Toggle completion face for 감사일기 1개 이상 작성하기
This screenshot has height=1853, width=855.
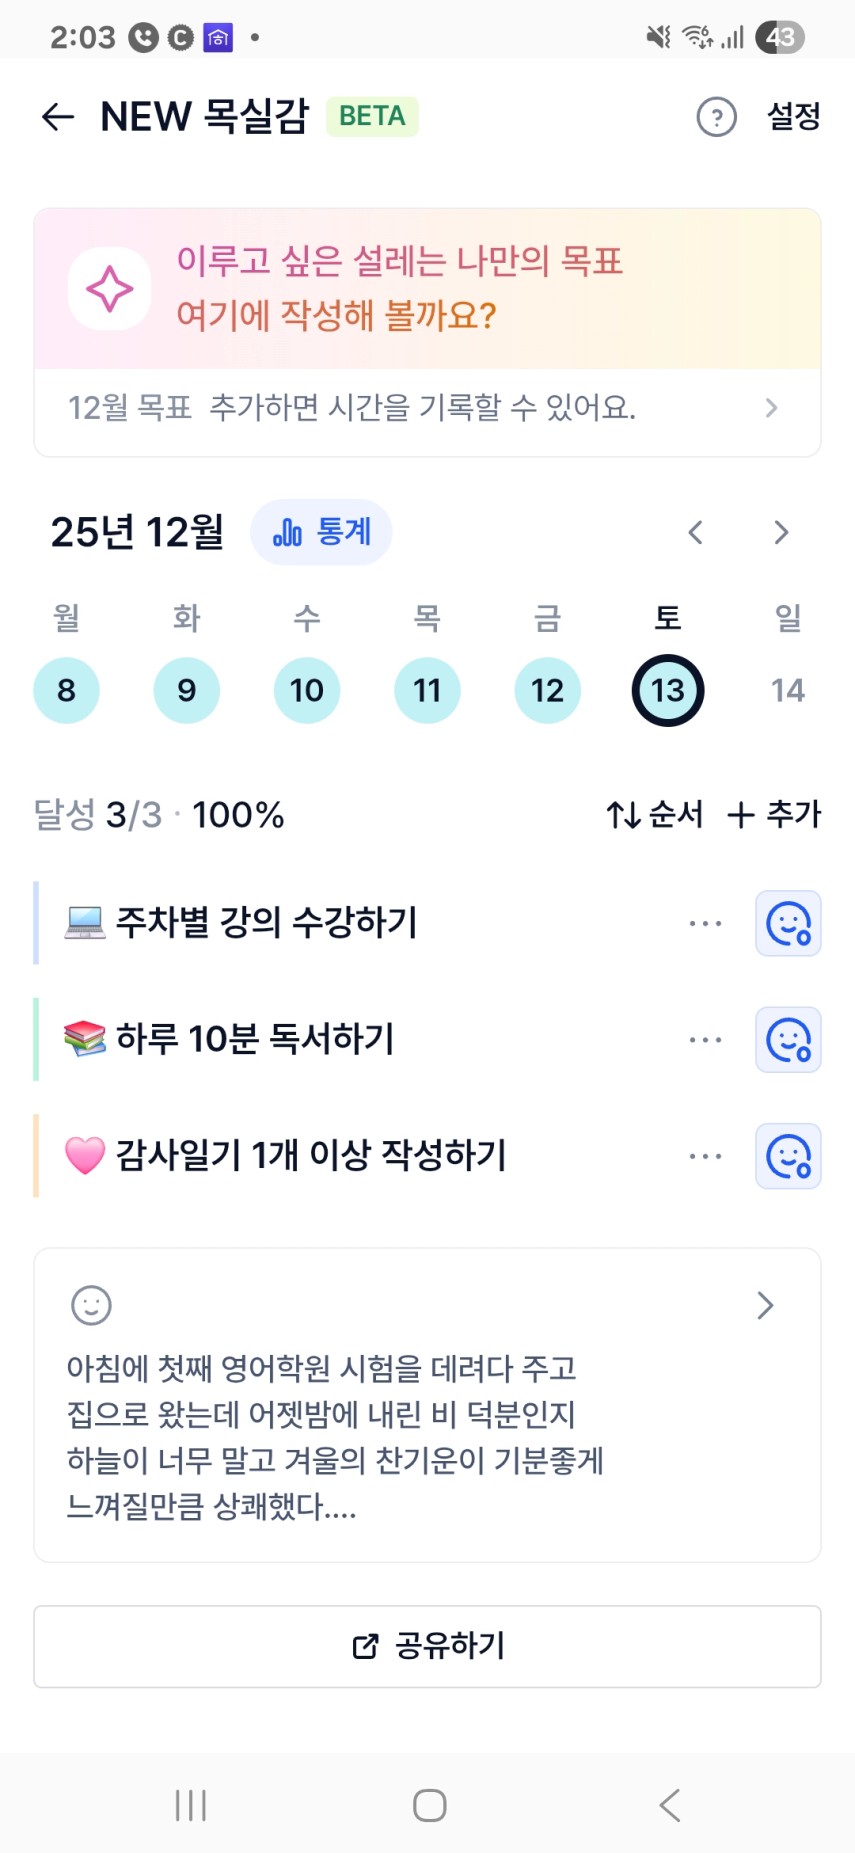[x=788, y=1156]
